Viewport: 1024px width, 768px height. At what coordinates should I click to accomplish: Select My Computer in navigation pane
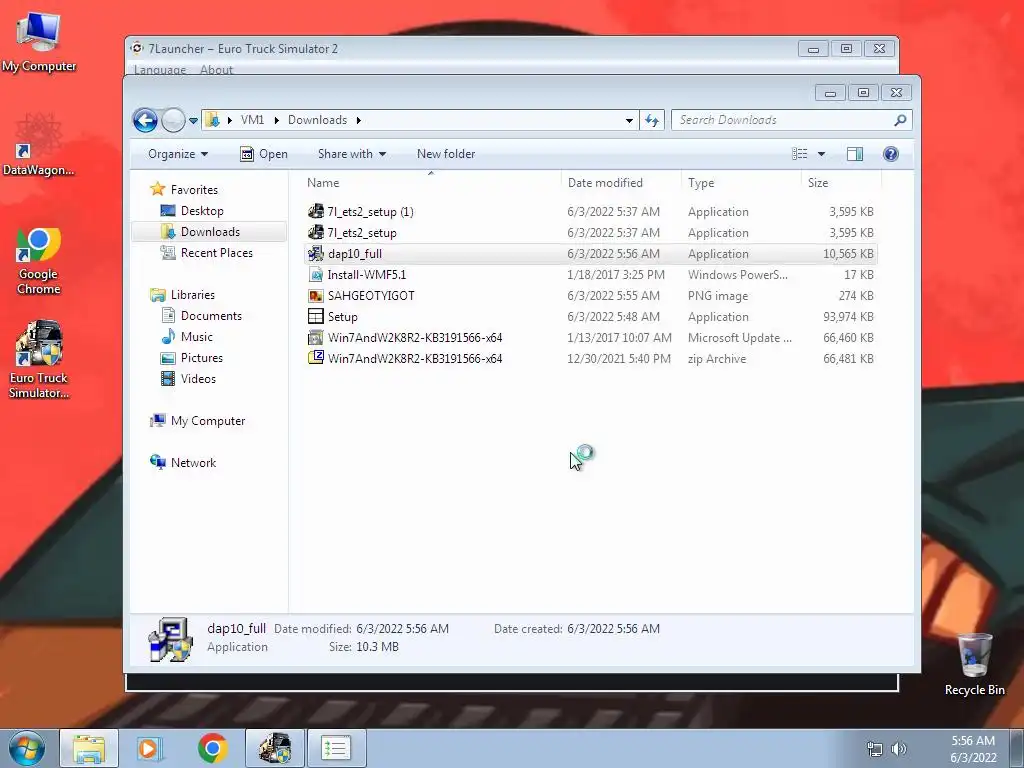(x=197, y=421)
